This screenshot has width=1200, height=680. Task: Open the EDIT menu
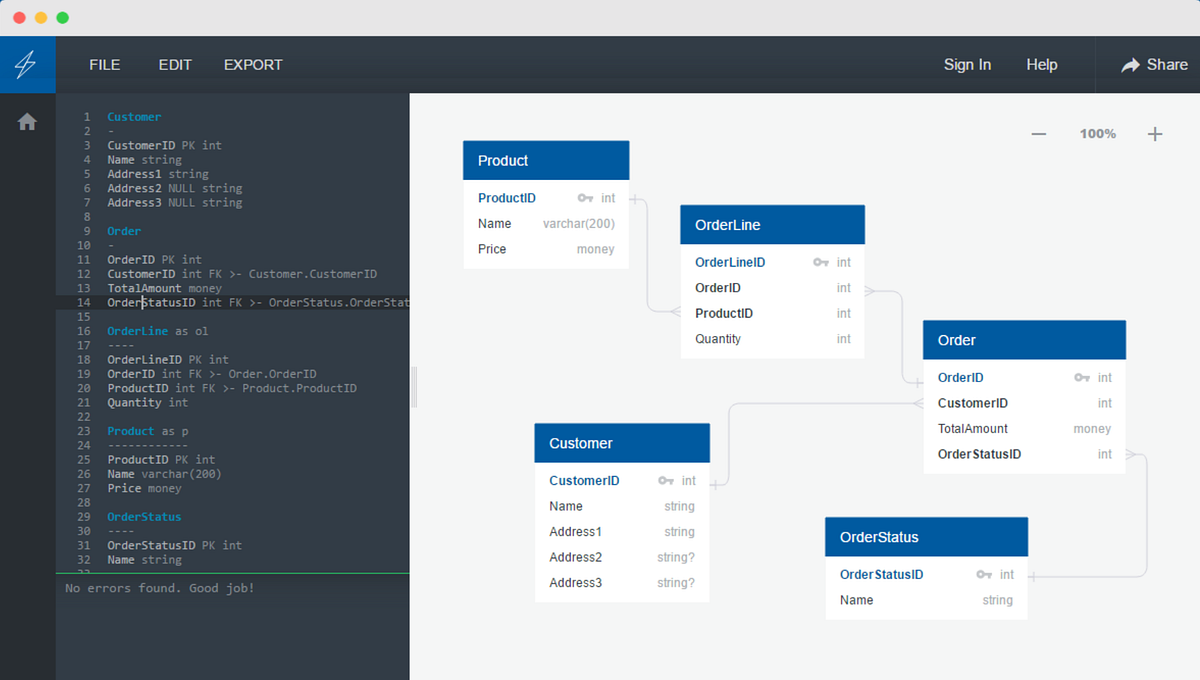(x=175, y=64)
